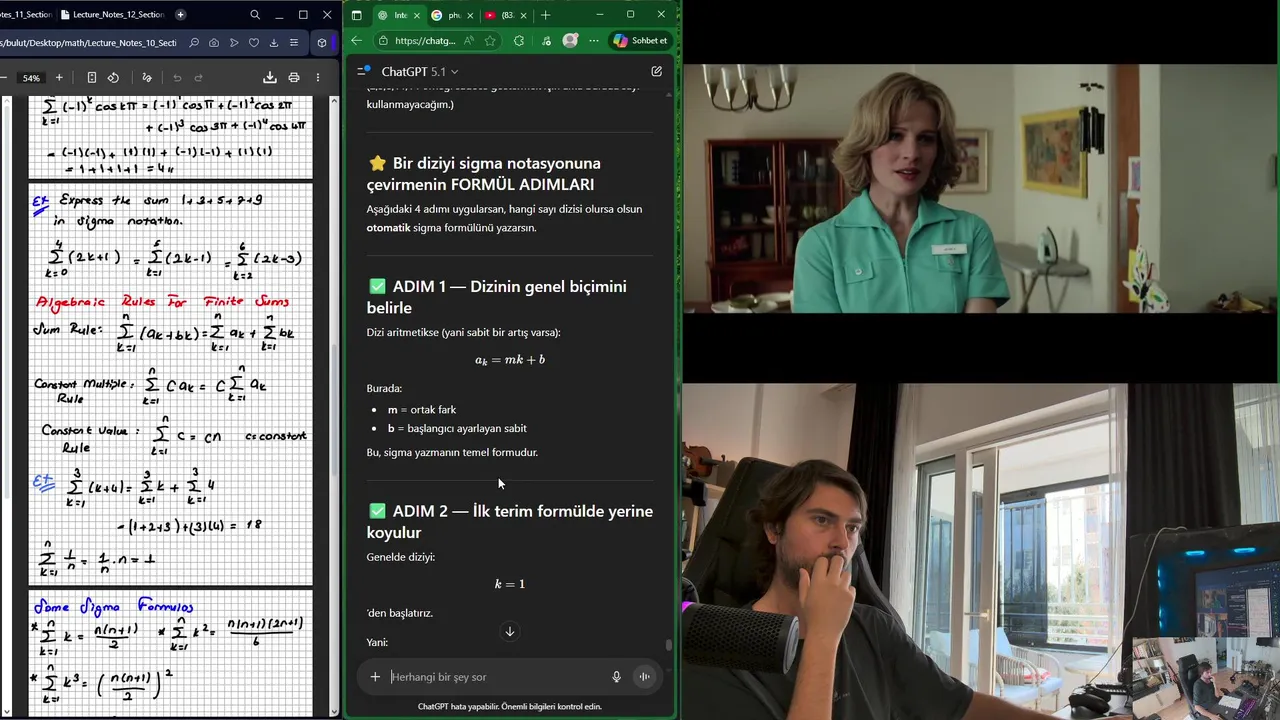Click the ChatGPT URL address bar

click(x=425, y=41)
